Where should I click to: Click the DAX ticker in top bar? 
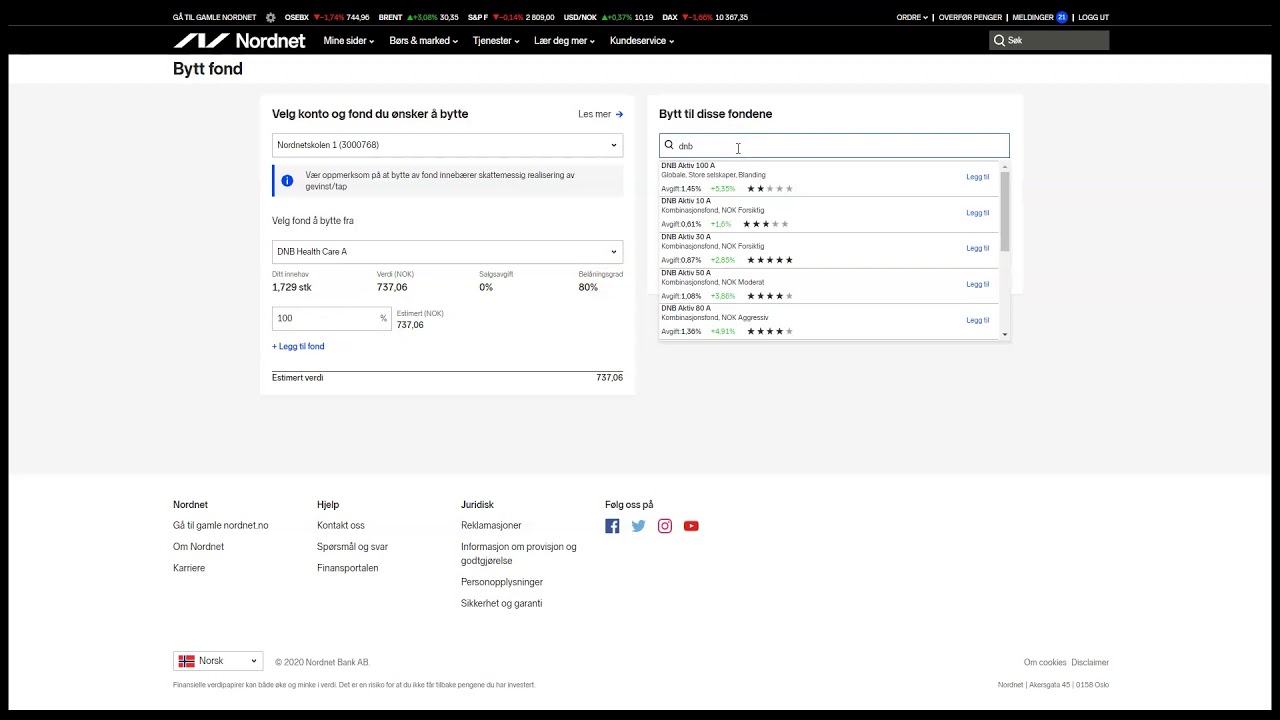point(705,17)
